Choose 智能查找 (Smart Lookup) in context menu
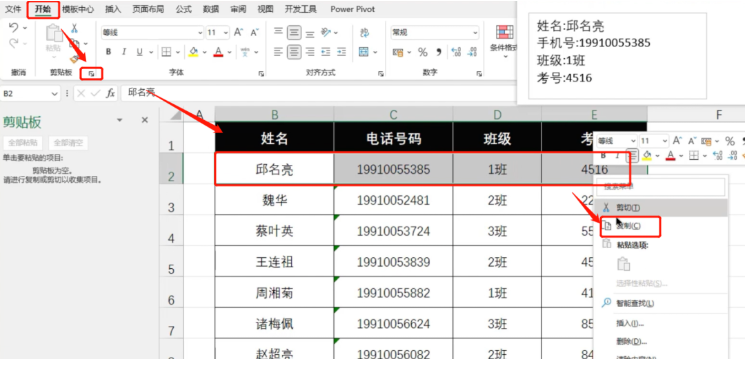Viewport: 750px width, 381px height. pyautogui.click(x=662, y=303)
